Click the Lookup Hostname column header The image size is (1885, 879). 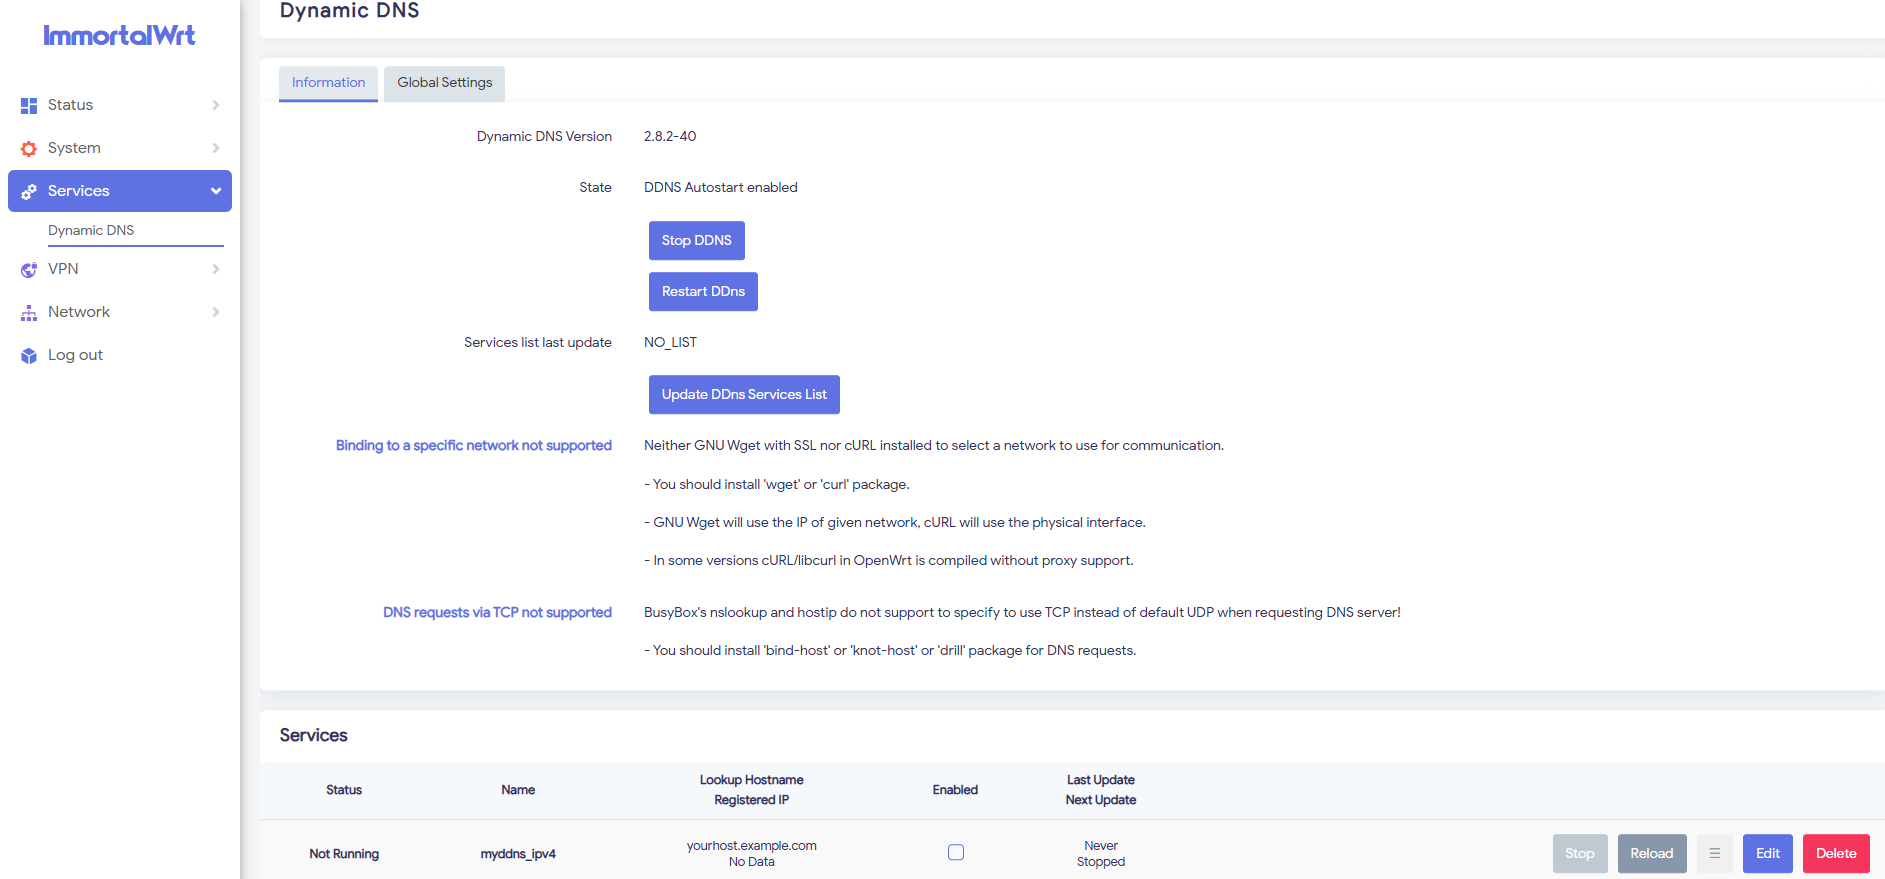click(x=752, y=780)
